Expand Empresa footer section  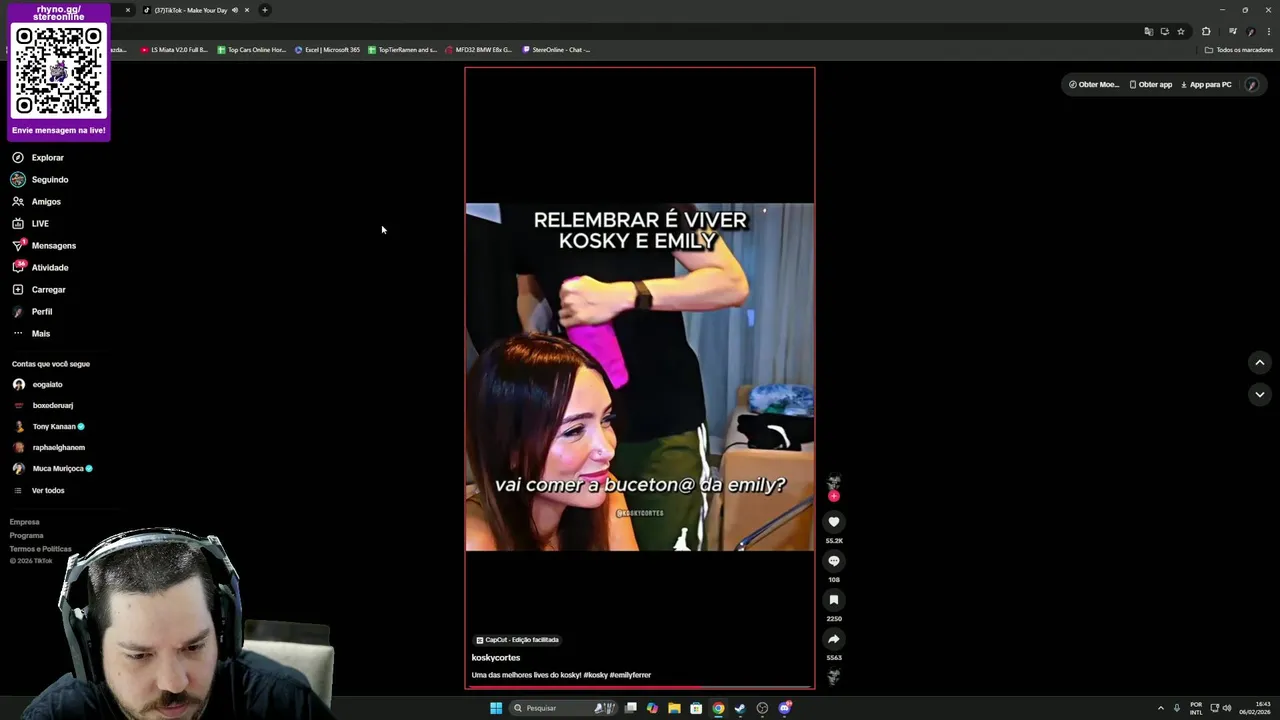(x=25, y=522)
